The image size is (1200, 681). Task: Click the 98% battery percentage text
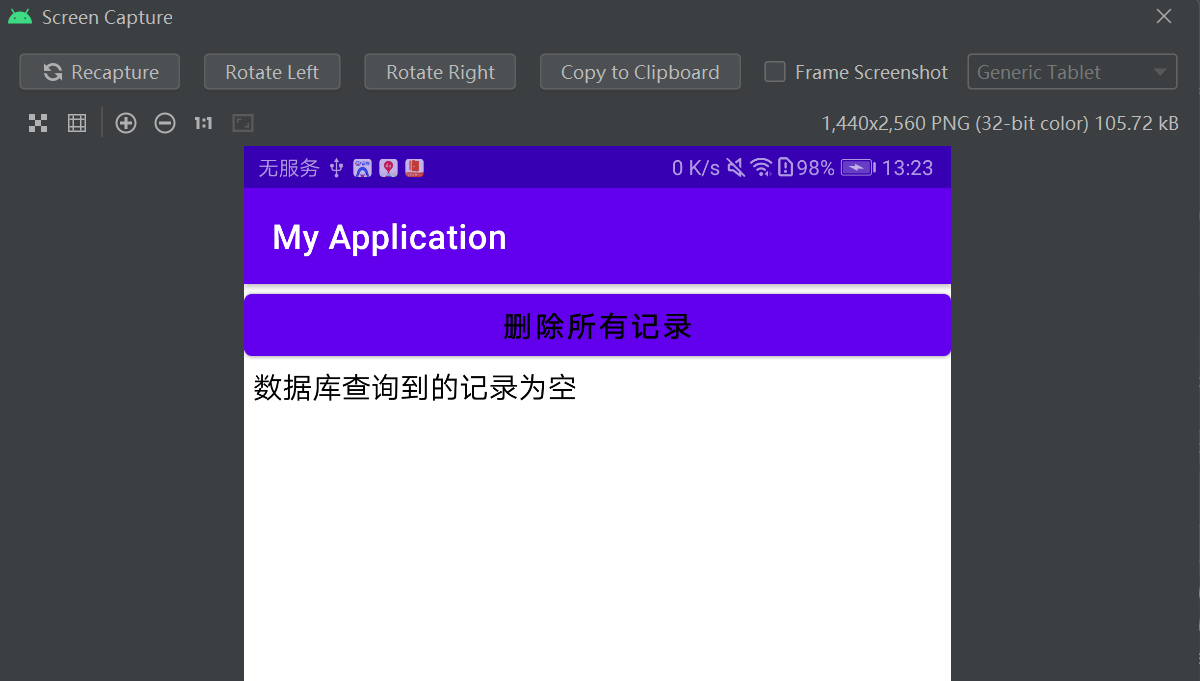(x=815, y=168)
